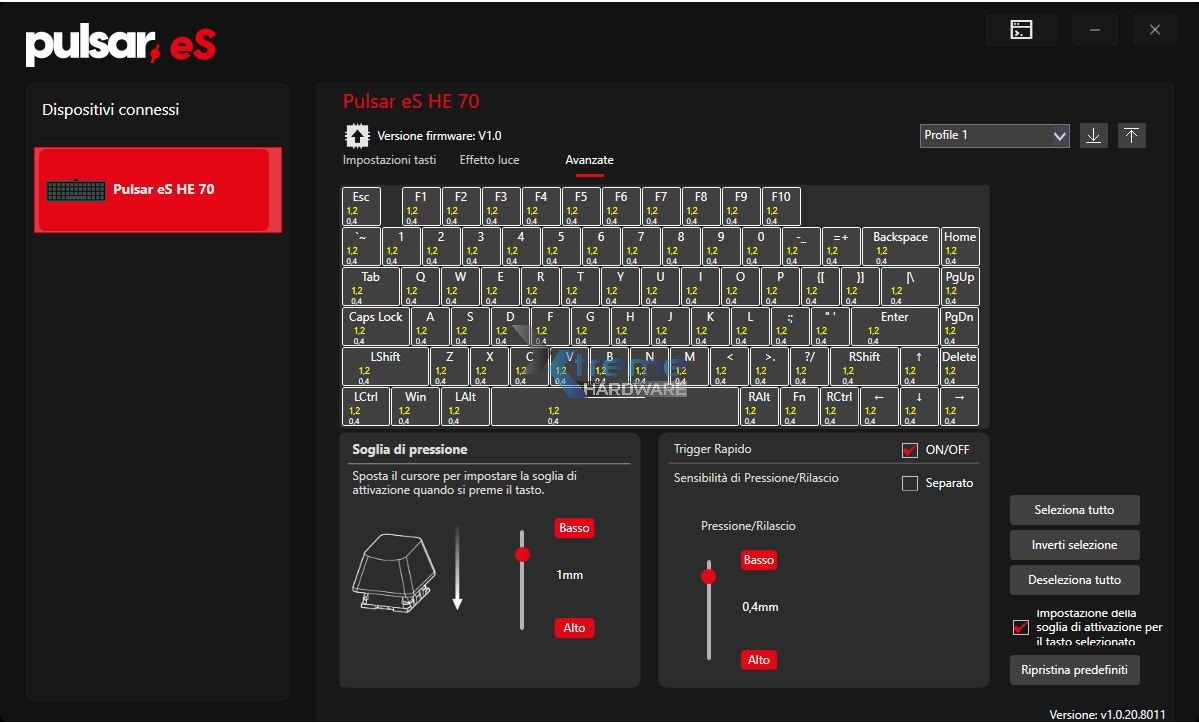Click the import profile download arrow icon
Screen dimensions: 1199x723
[1094, 135]
